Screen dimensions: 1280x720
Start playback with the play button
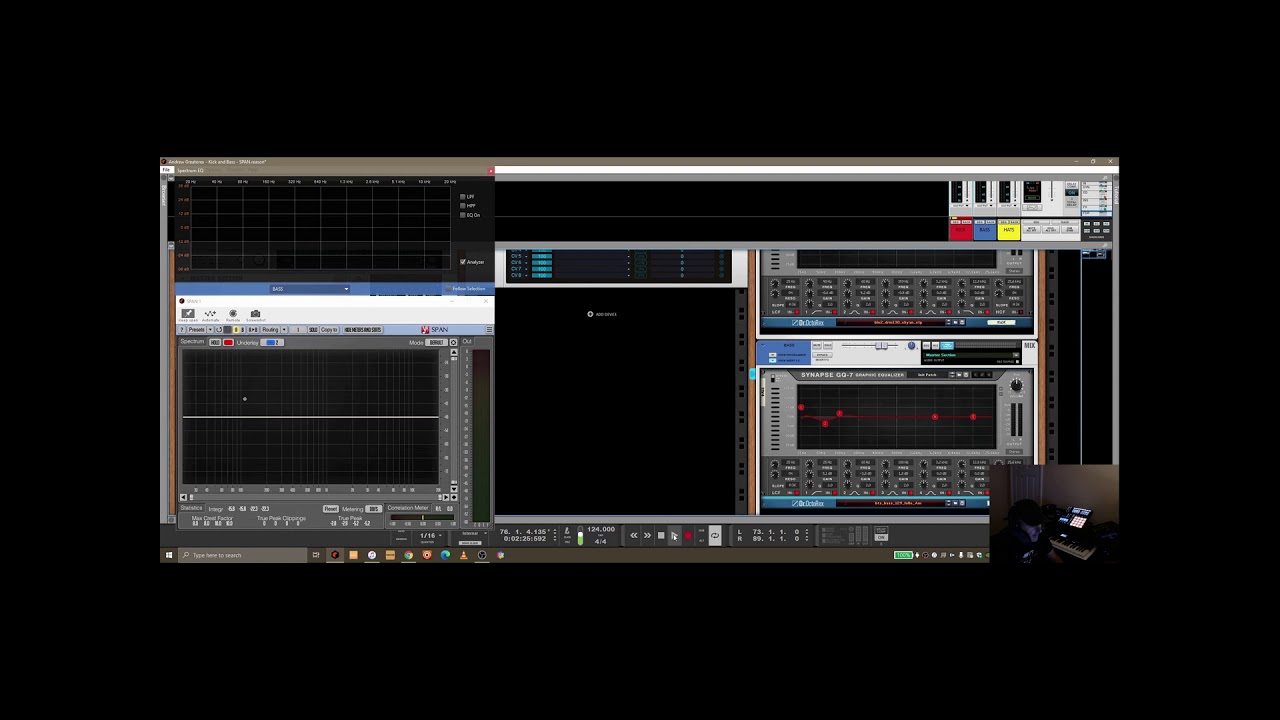[x=674, y=536]
